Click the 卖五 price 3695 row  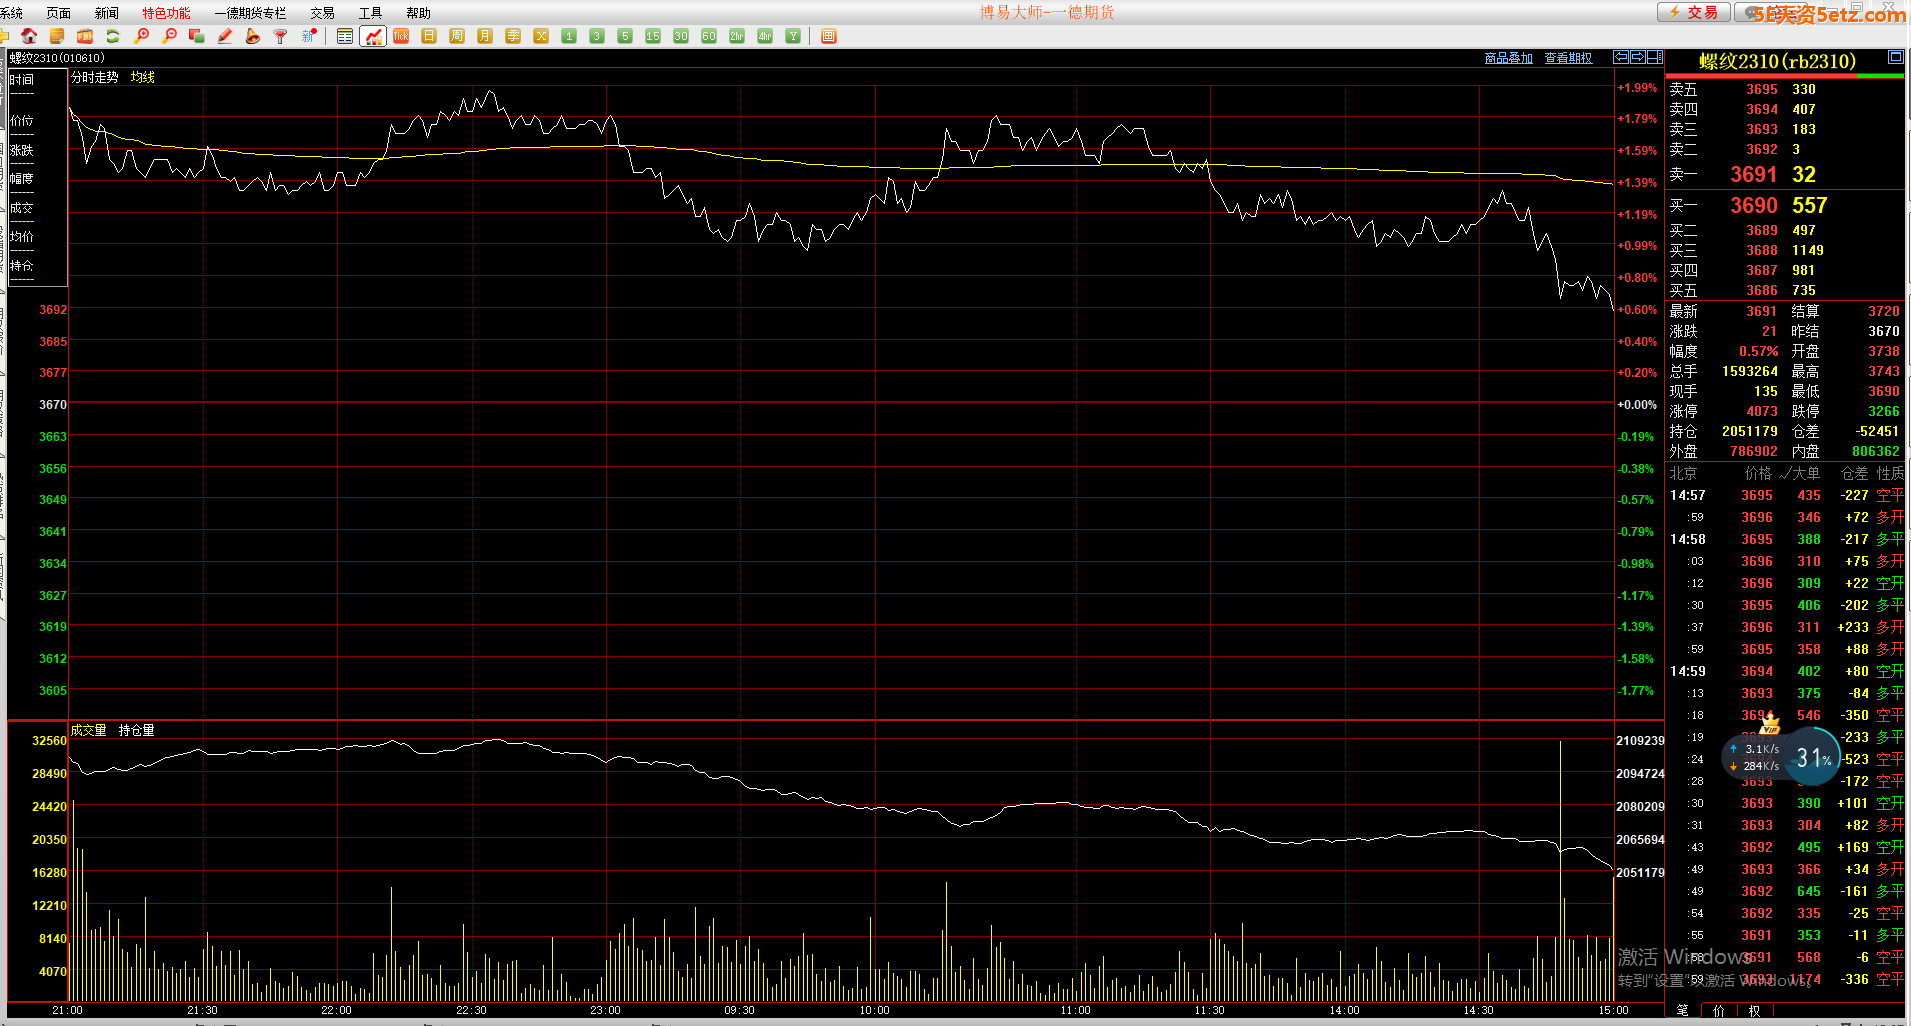coord(1784,89)
